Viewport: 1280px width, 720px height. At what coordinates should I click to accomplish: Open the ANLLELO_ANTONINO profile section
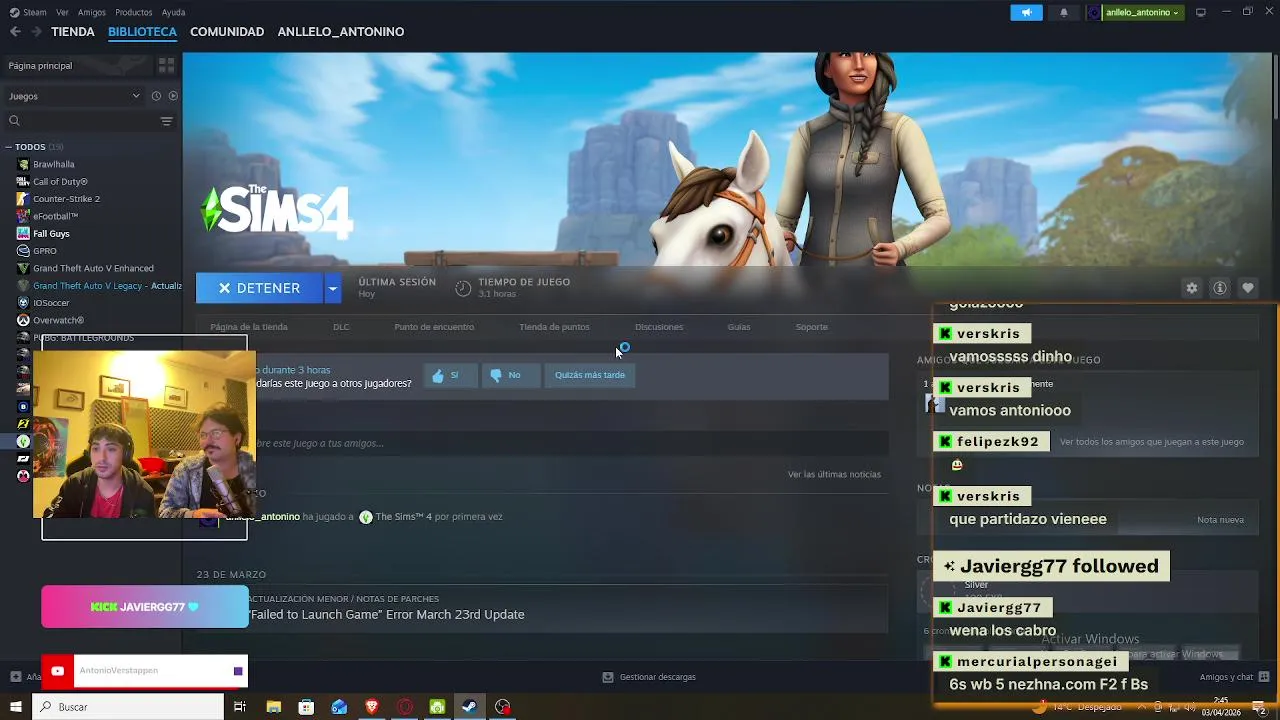(x=341, y=32)
